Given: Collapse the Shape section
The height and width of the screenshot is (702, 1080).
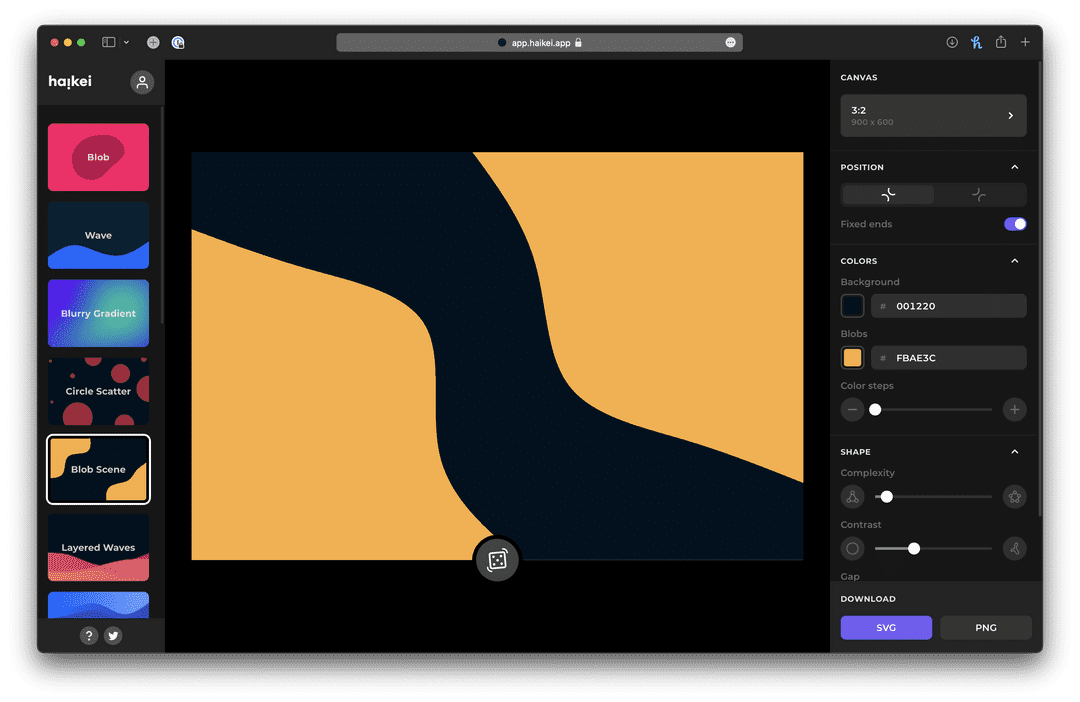Looking at the screenshot, I should [1014, 452].
